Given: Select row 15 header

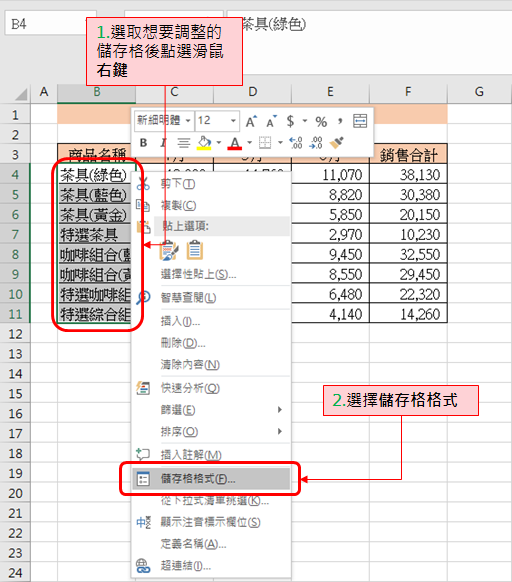Looking at the screenshot, I should click(15, 394).
